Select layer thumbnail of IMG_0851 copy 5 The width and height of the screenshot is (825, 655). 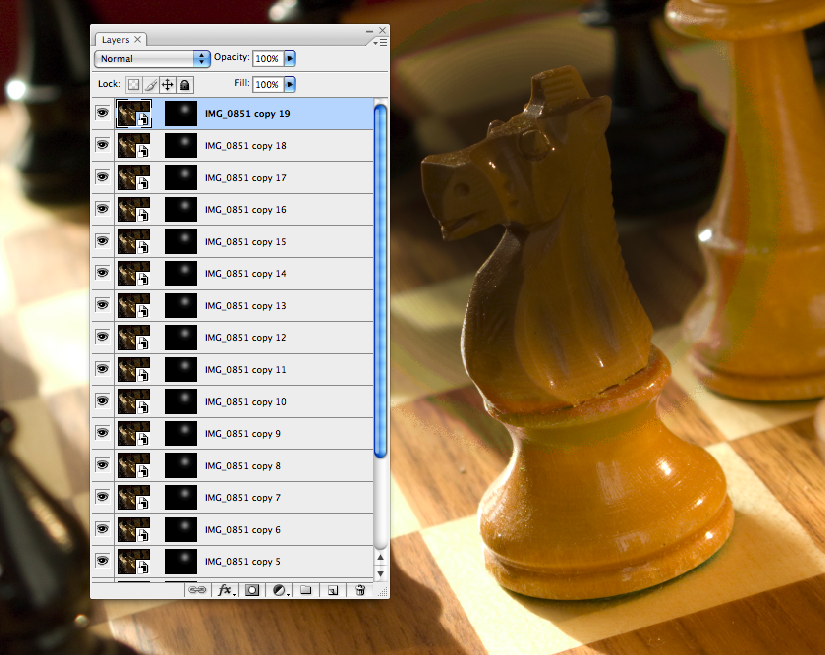[134, 561]
